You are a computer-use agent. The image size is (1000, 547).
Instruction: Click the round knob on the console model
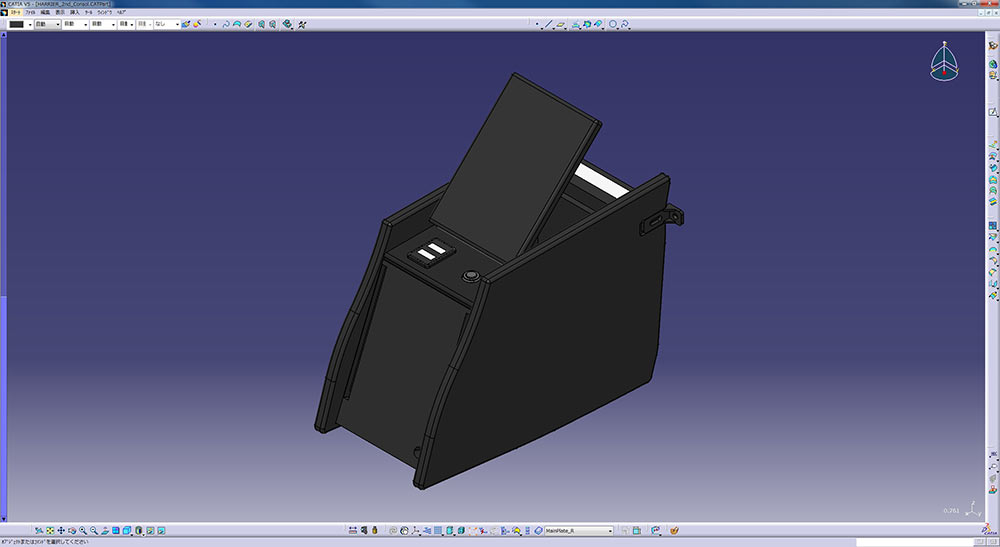point(470,276)
